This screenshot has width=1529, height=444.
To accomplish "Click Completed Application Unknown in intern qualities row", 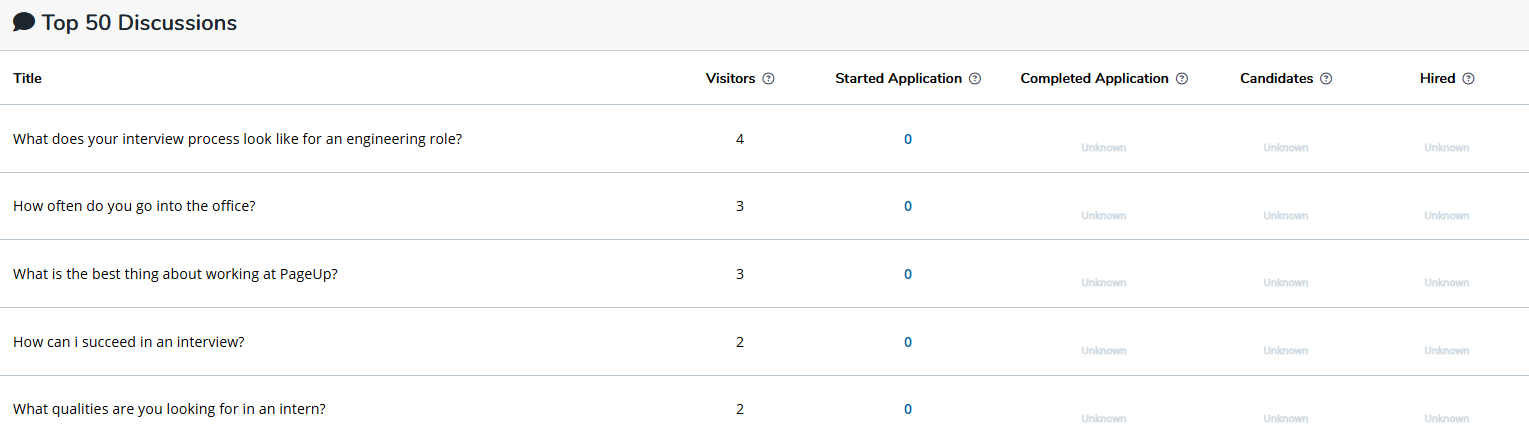I will (1104, 419).
